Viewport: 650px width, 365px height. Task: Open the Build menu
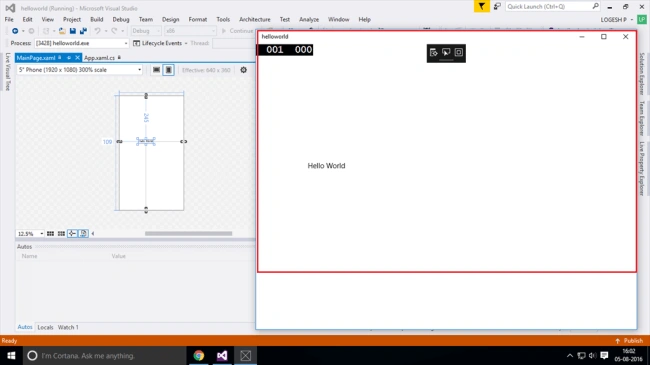(97, 19)
